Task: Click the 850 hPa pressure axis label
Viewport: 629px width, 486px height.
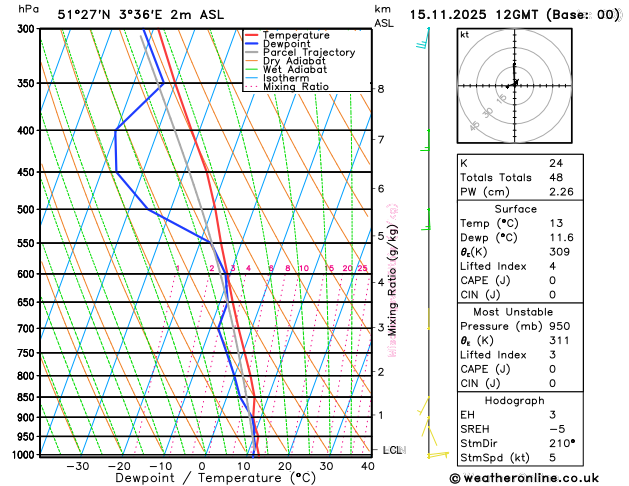Action: pyautogui.click(x=28, y=397)
